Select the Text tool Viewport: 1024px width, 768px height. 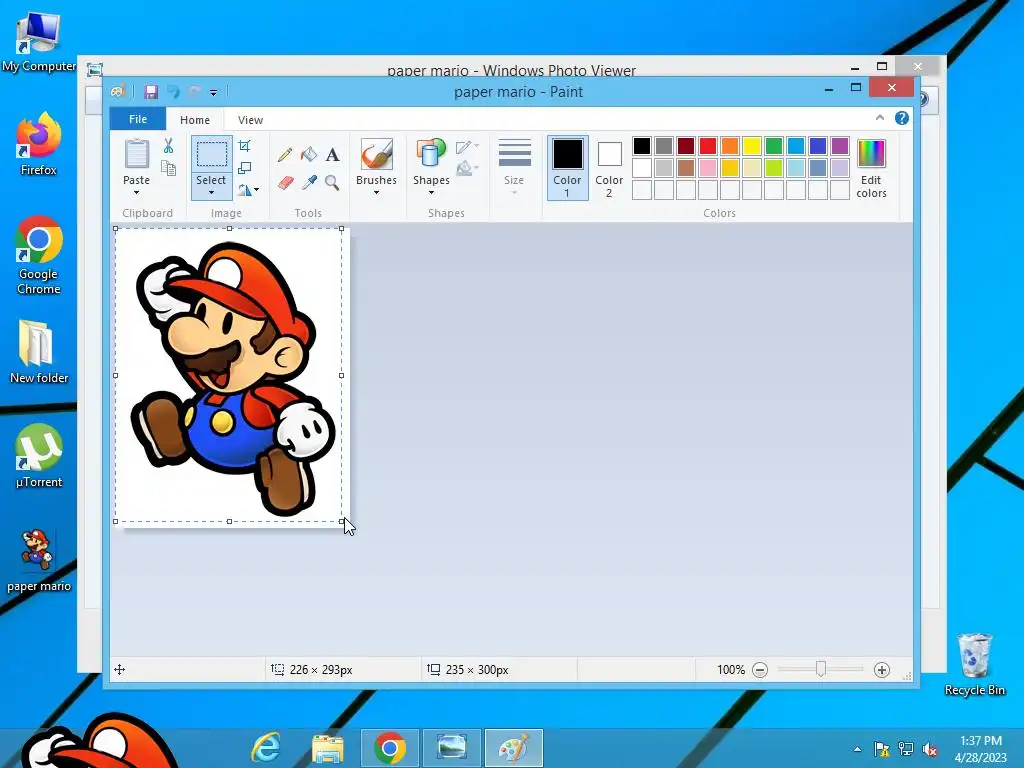tap(332, 155)
